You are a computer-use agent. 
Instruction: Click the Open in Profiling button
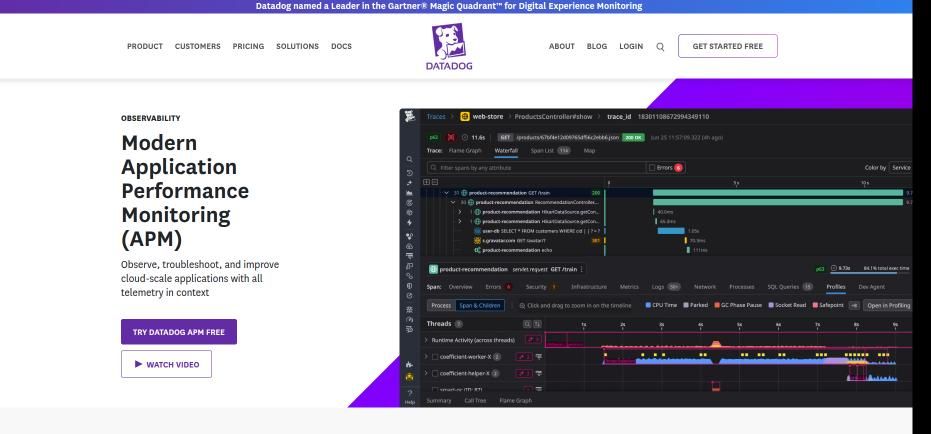[888, 305]
